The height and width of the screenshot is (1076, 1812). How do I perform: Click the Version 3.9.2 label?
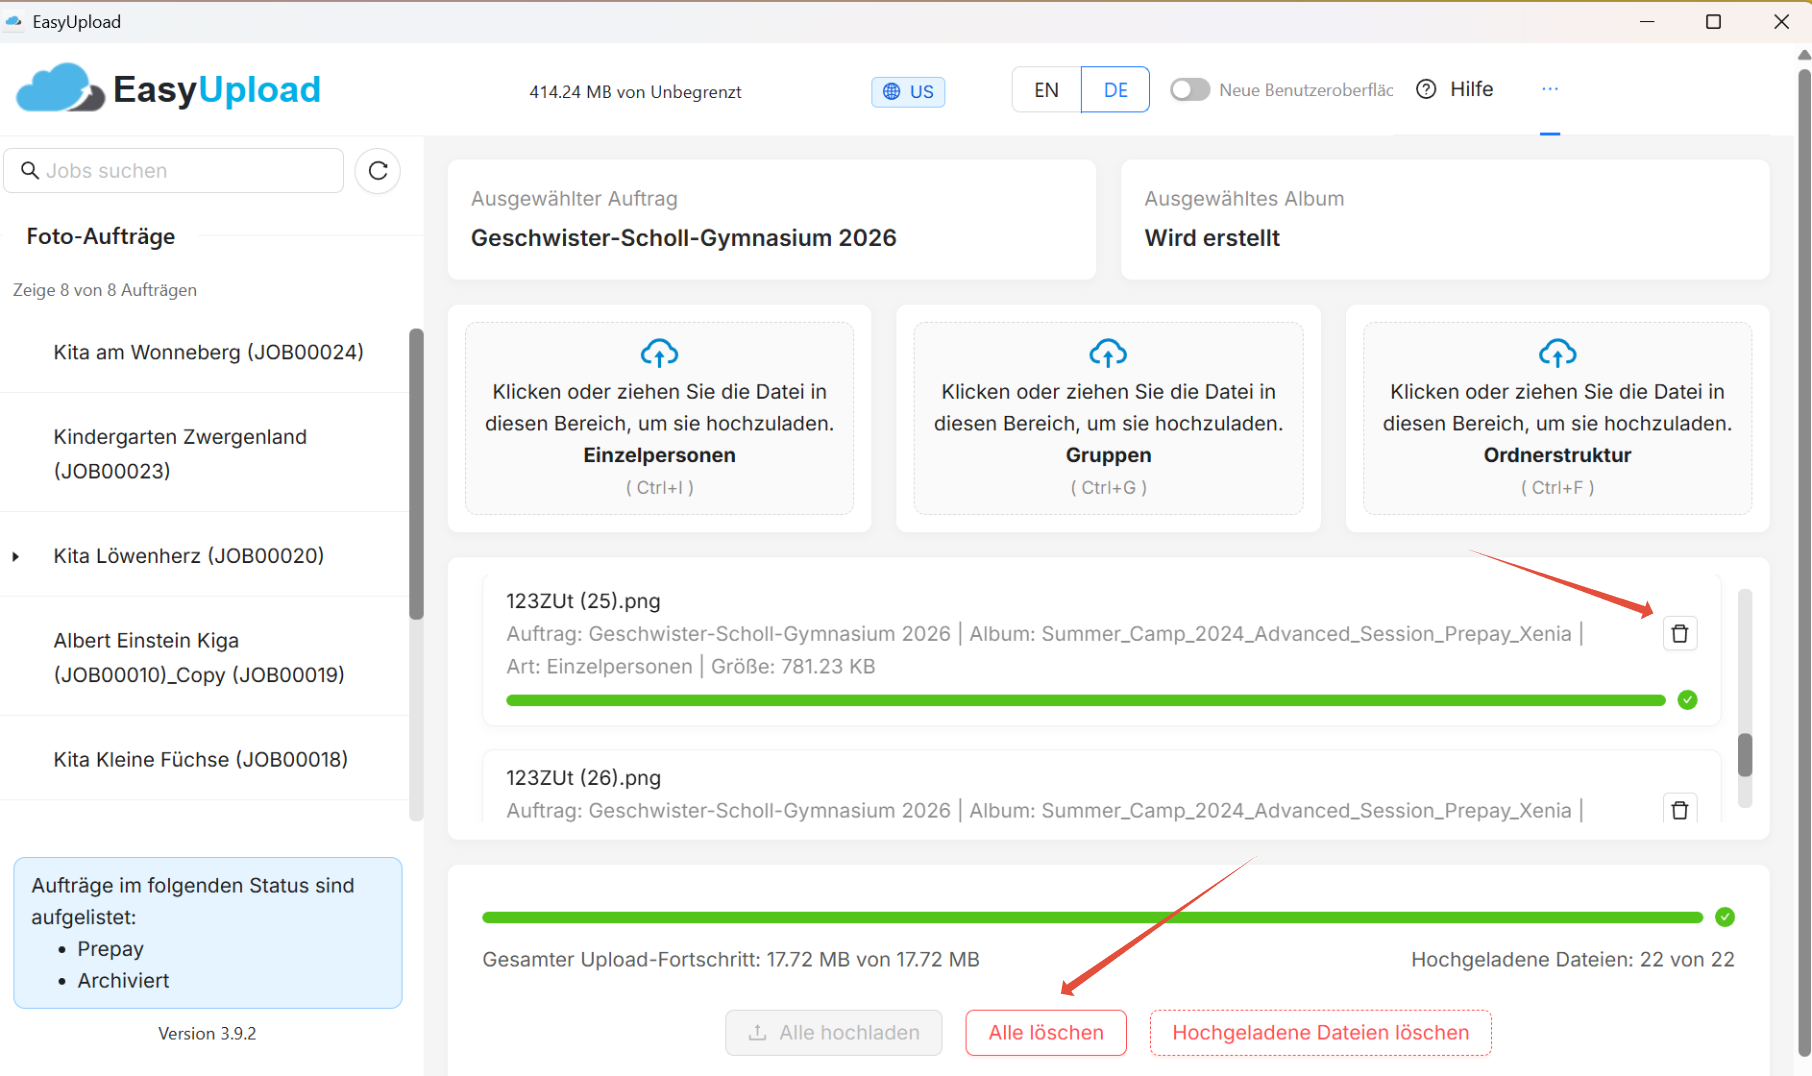pyautogui.click(x=207, y=1034)
